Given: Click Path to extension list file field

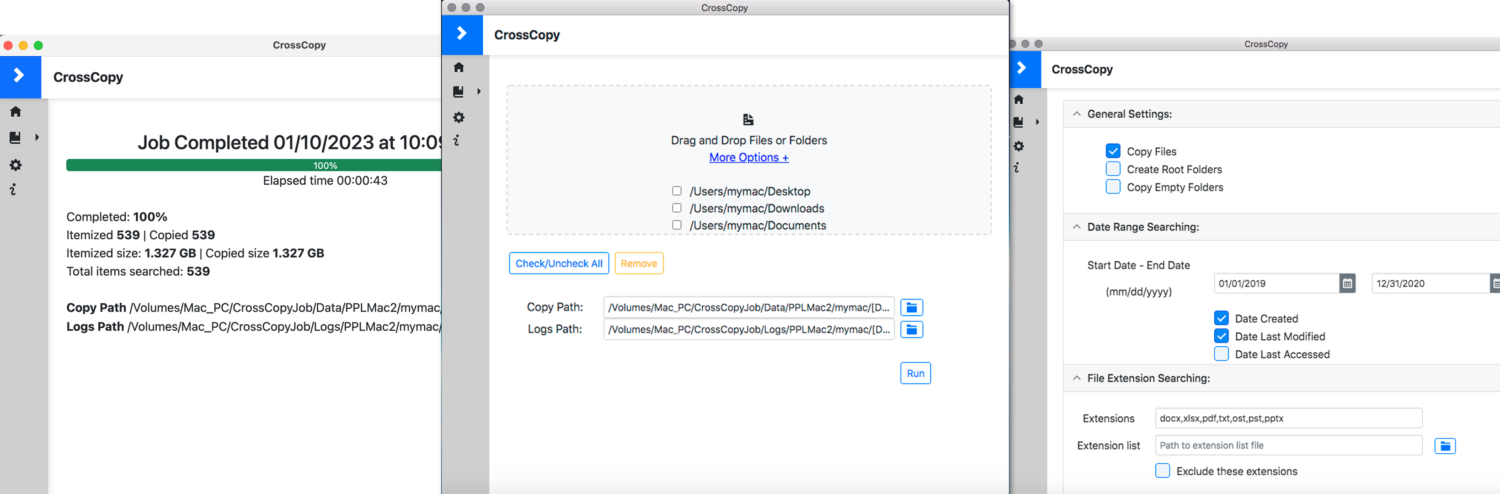Looking at the screenshot, I should (1287, 445).
